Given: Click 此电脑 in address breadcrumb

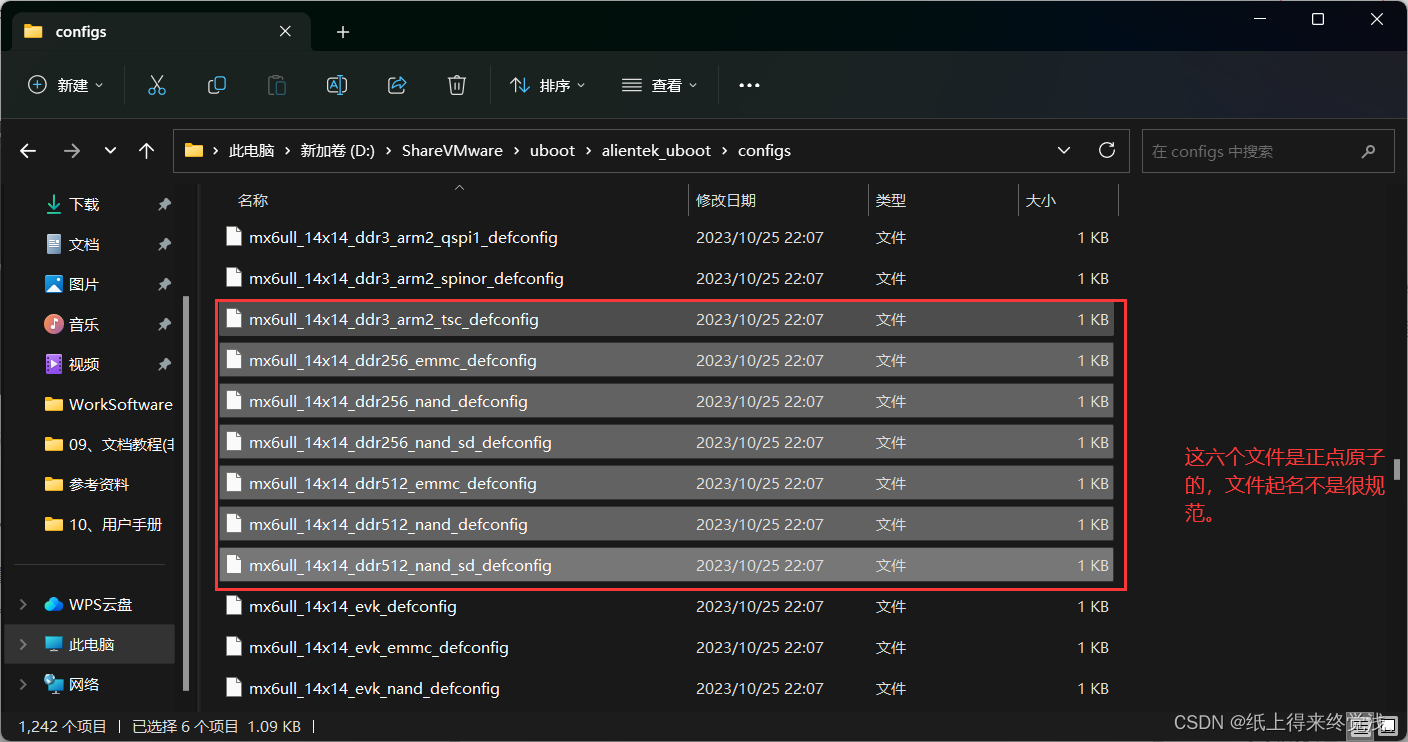Looking at the screenshot, I should [x=251, y=151].
